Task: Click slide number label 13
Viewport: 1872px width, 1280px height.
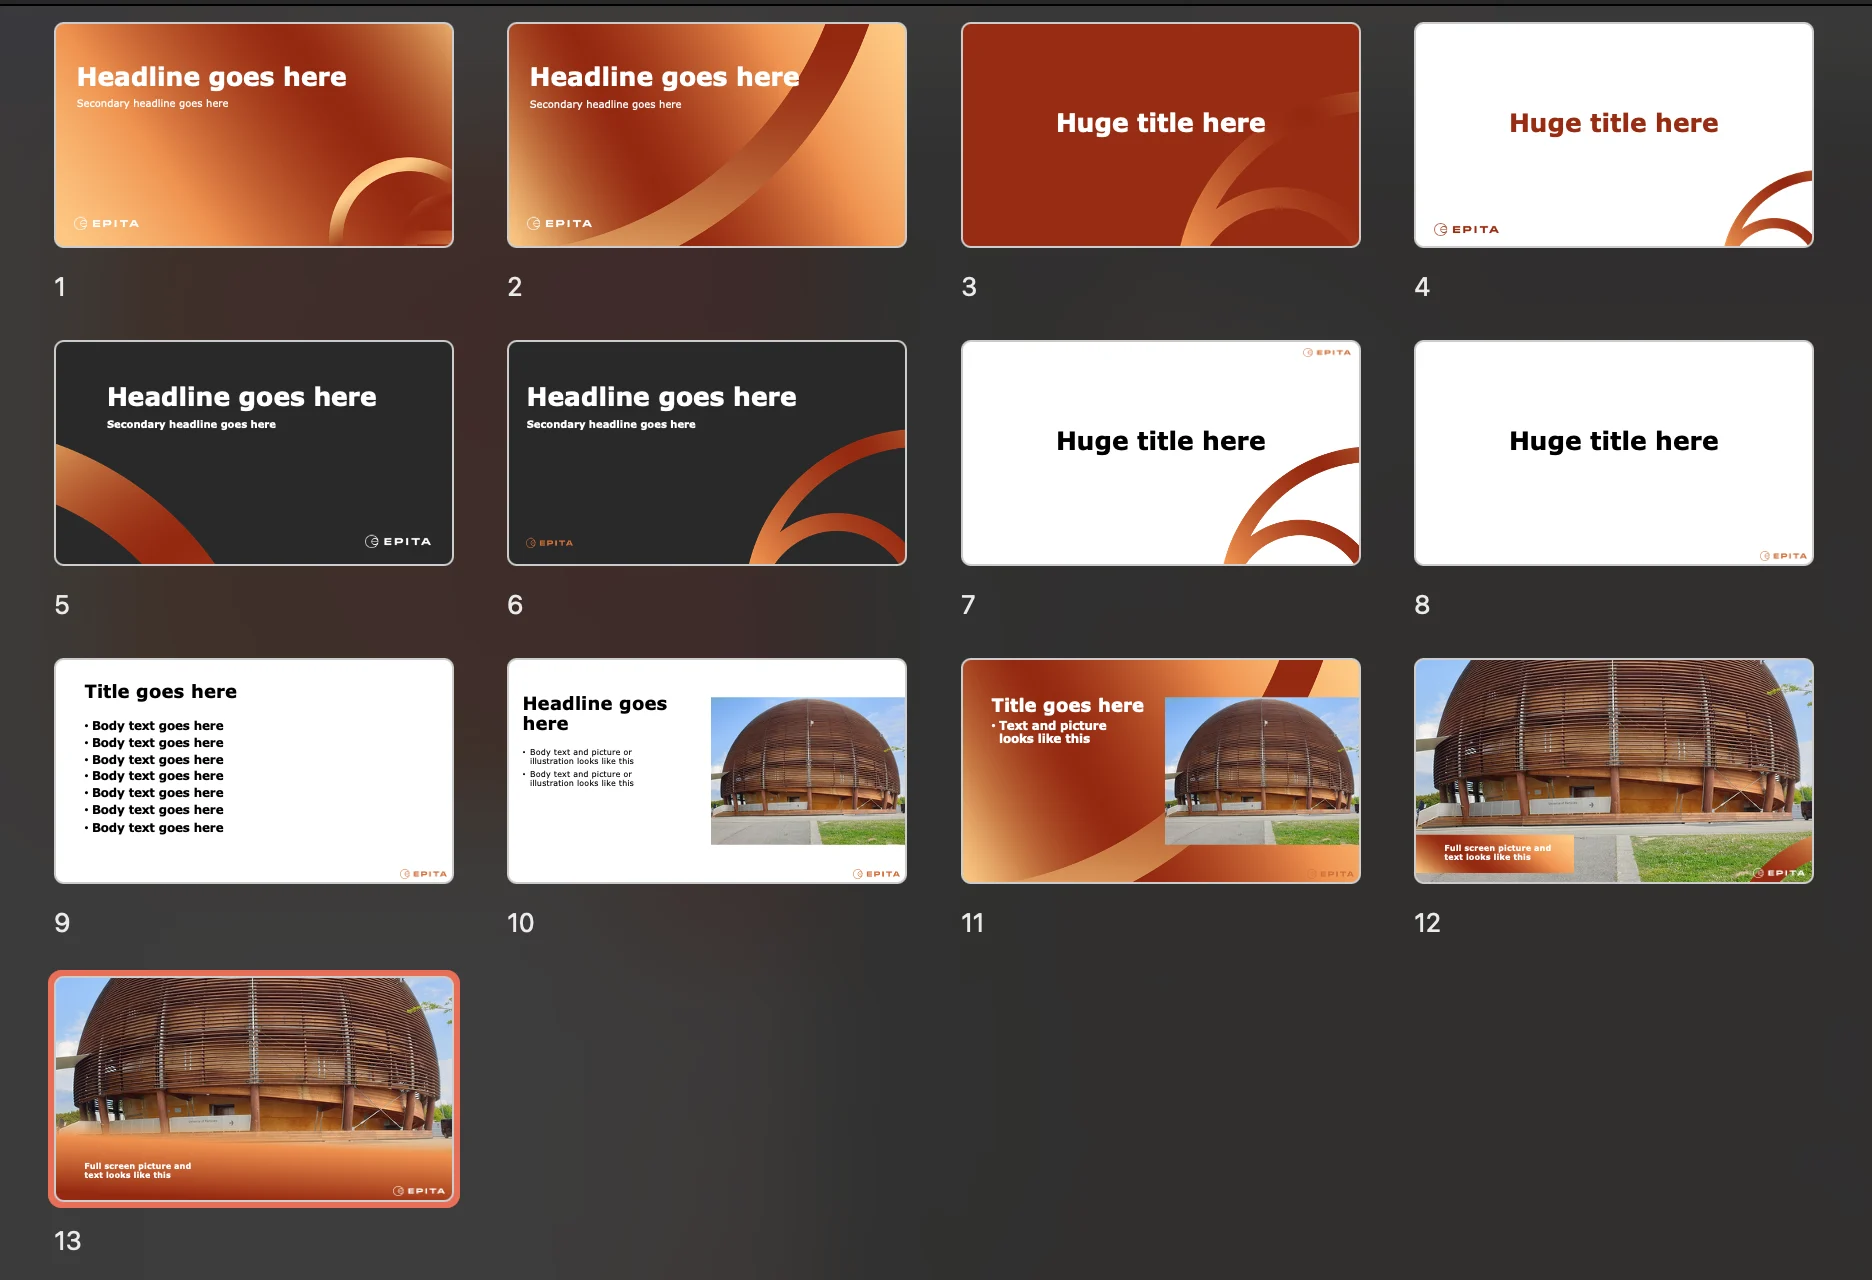Action: click(x=67, y=1241)
